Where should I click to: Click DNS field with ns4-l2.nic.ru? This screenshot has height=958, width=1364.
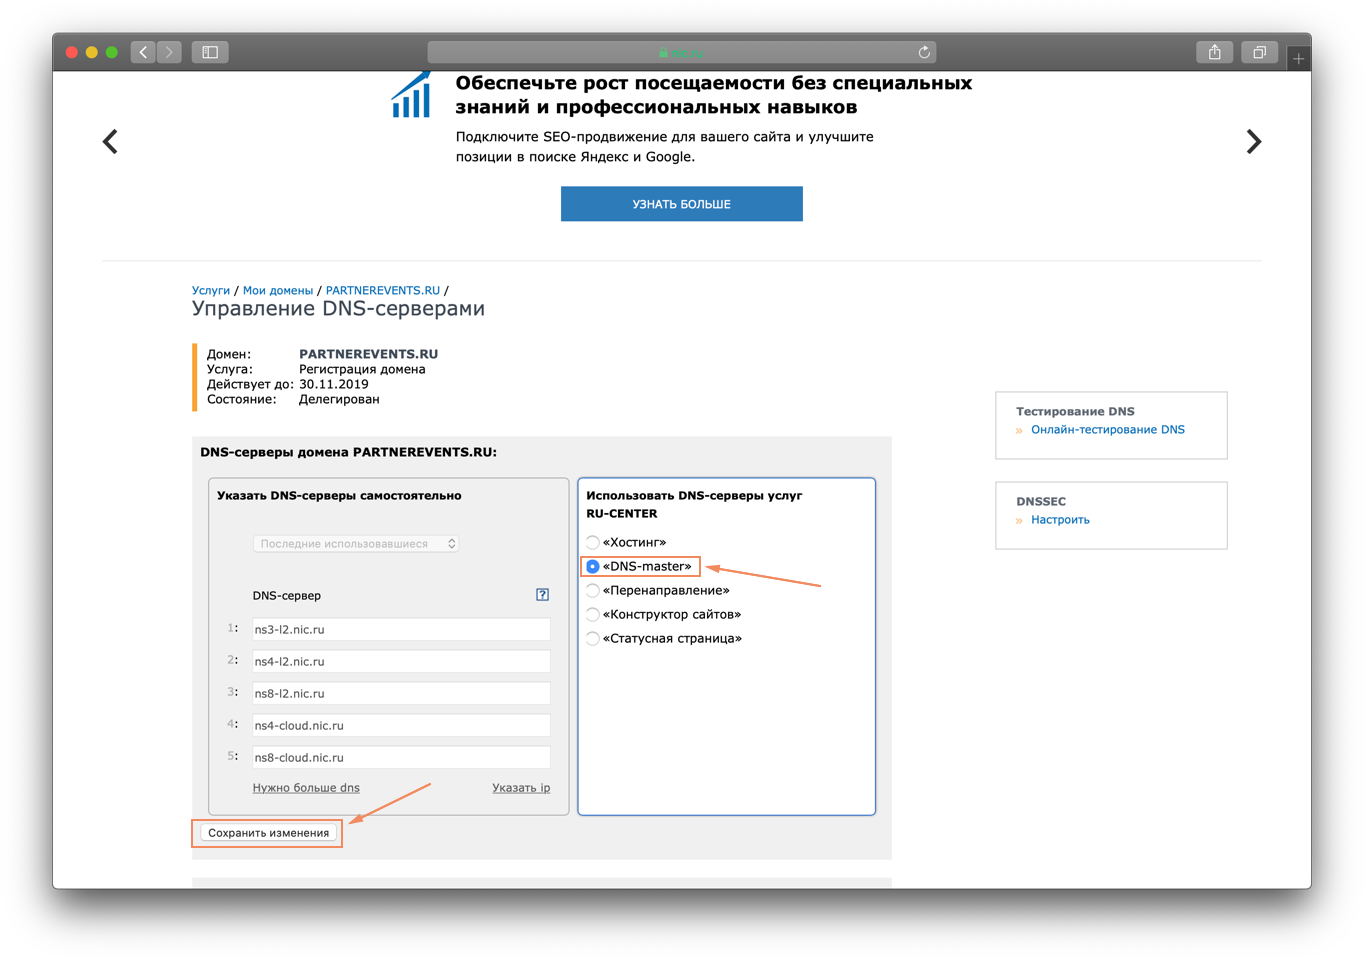(401, 661)
